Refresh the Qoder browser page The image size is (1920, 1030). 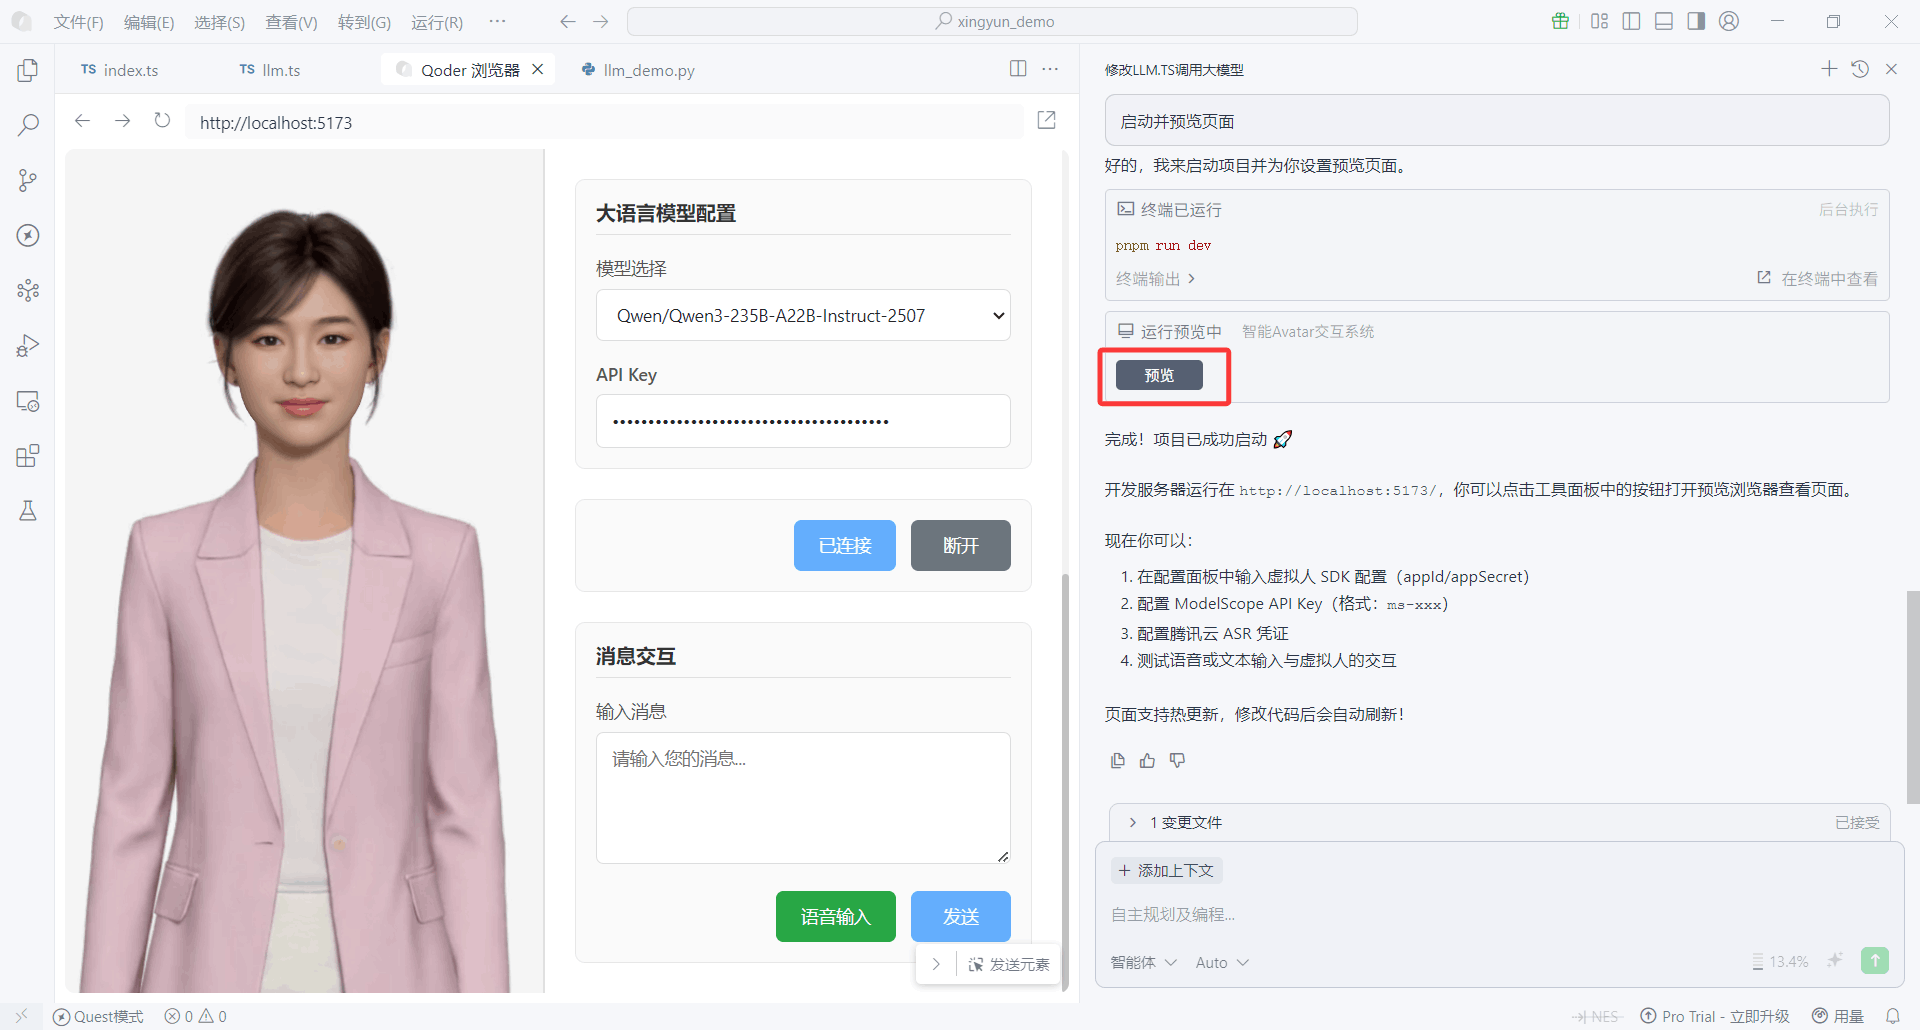pos(162,121)
